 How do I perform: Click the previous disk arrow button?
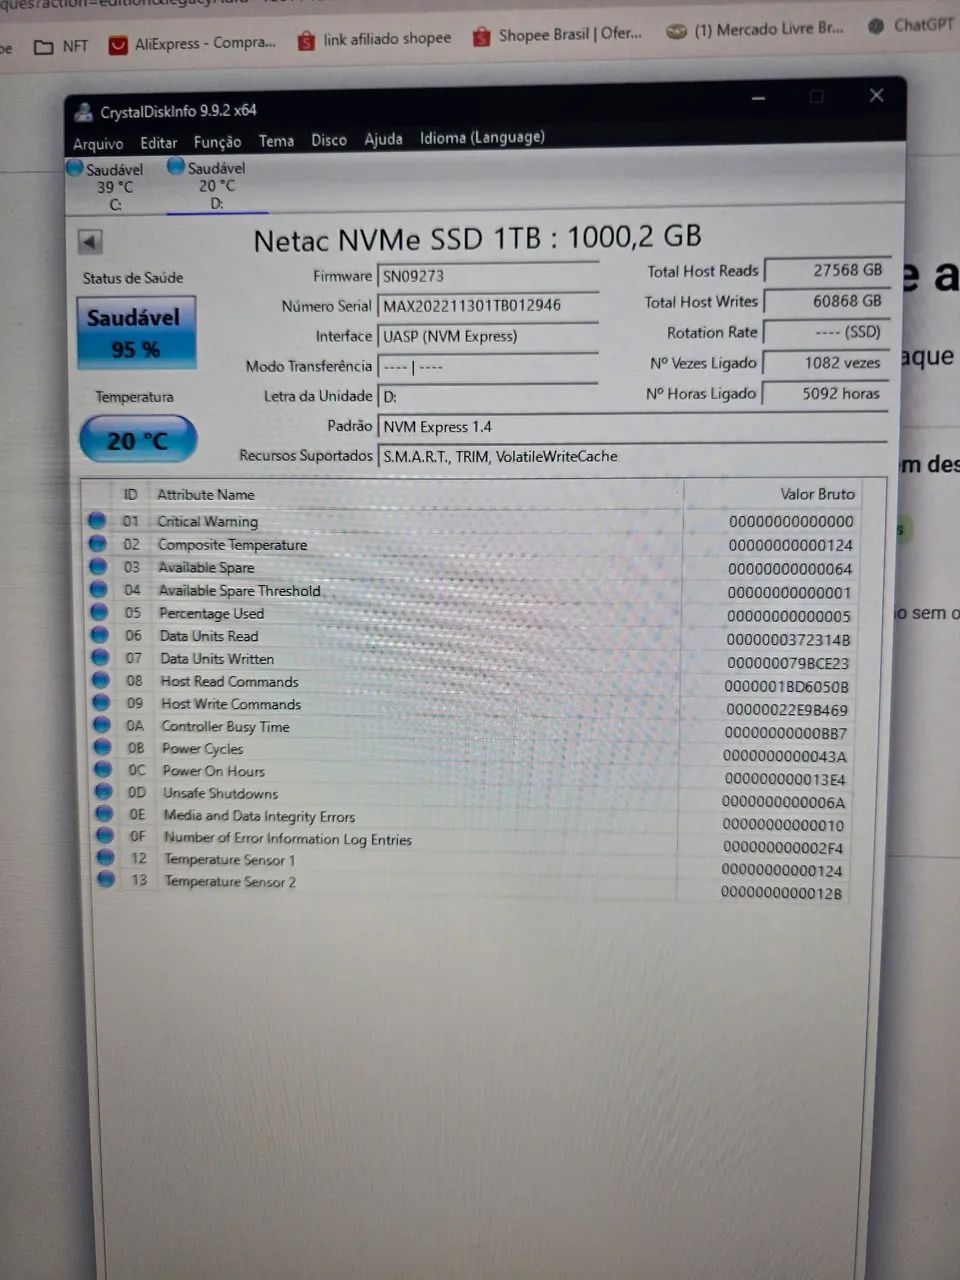90,242
